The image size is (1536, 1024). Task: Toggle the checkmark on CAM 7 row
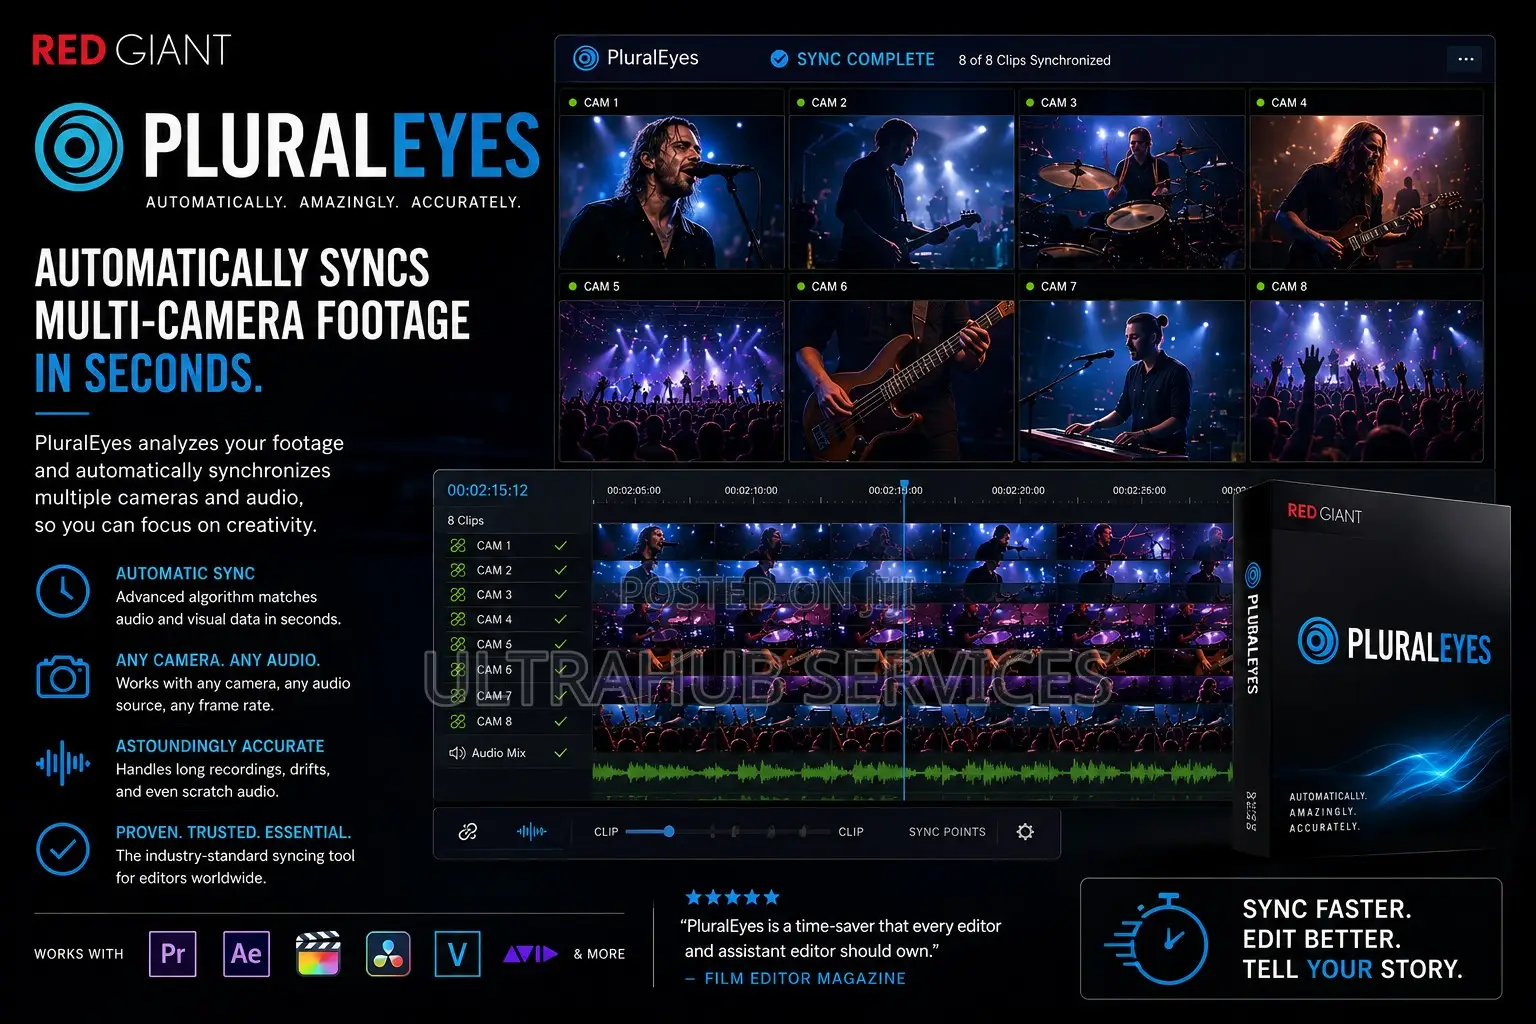point(560,696)
